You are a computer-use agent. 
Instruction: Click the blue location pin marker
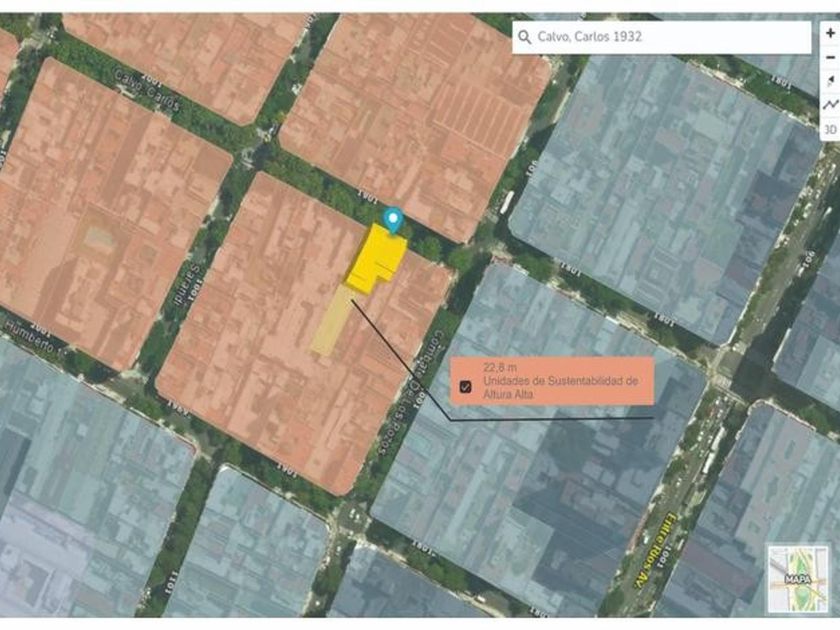tap(395, 219)
